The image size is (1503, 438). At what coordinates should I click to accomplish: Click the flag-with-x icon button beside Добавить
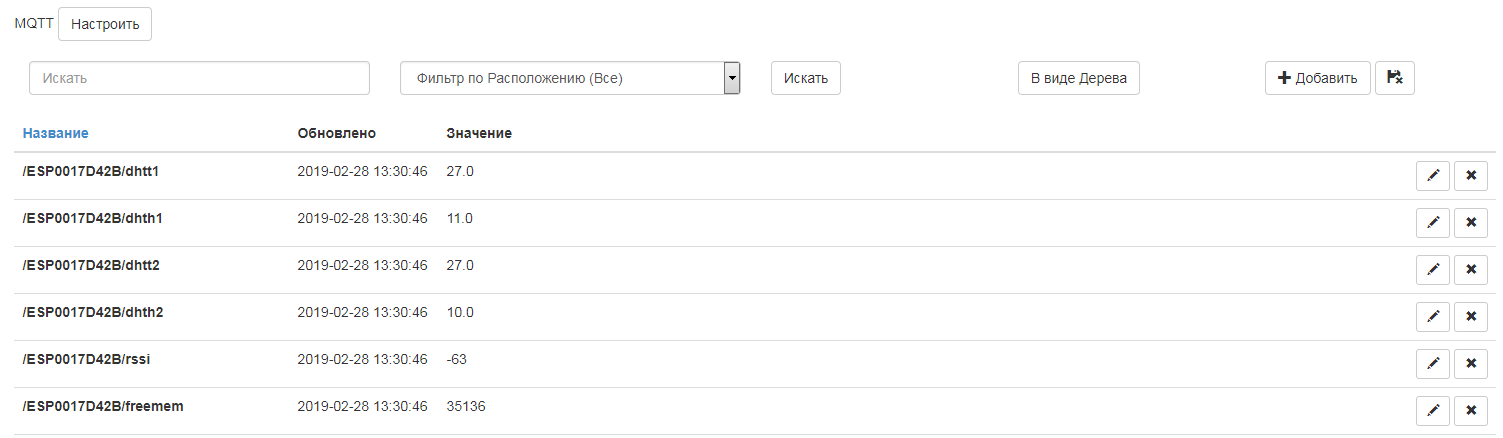click(x=1395, y=78)
